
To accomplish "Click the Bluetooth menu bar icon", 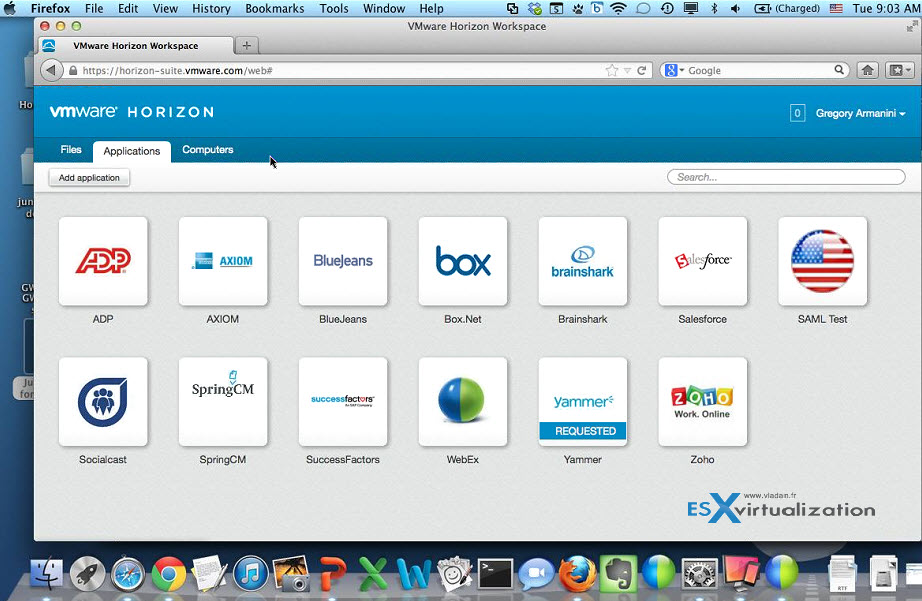I will coord(714,8).
